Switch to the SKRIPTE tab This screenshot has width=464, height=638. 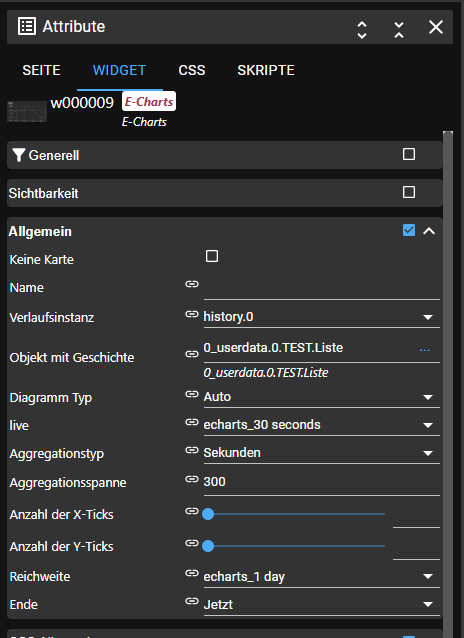266,70
